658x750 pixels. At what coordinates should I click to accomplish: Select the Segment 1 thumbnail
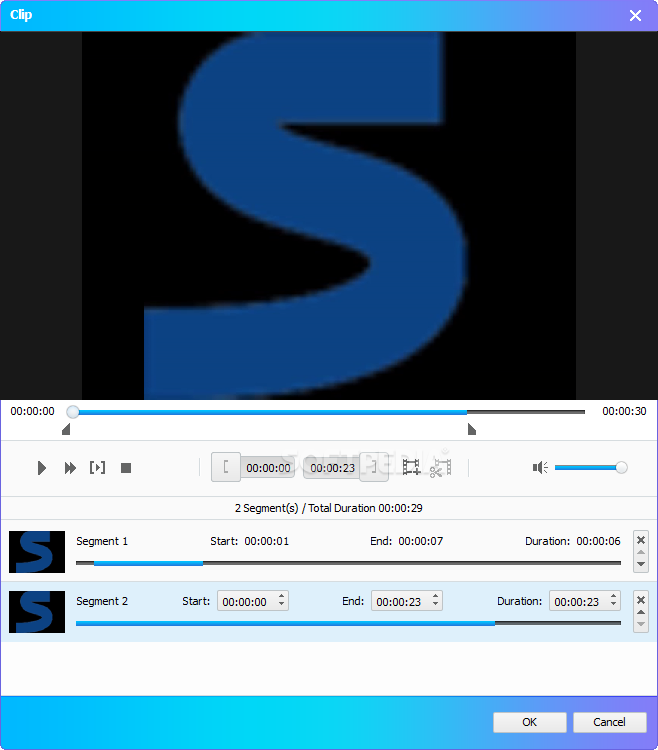pos(37,552)
